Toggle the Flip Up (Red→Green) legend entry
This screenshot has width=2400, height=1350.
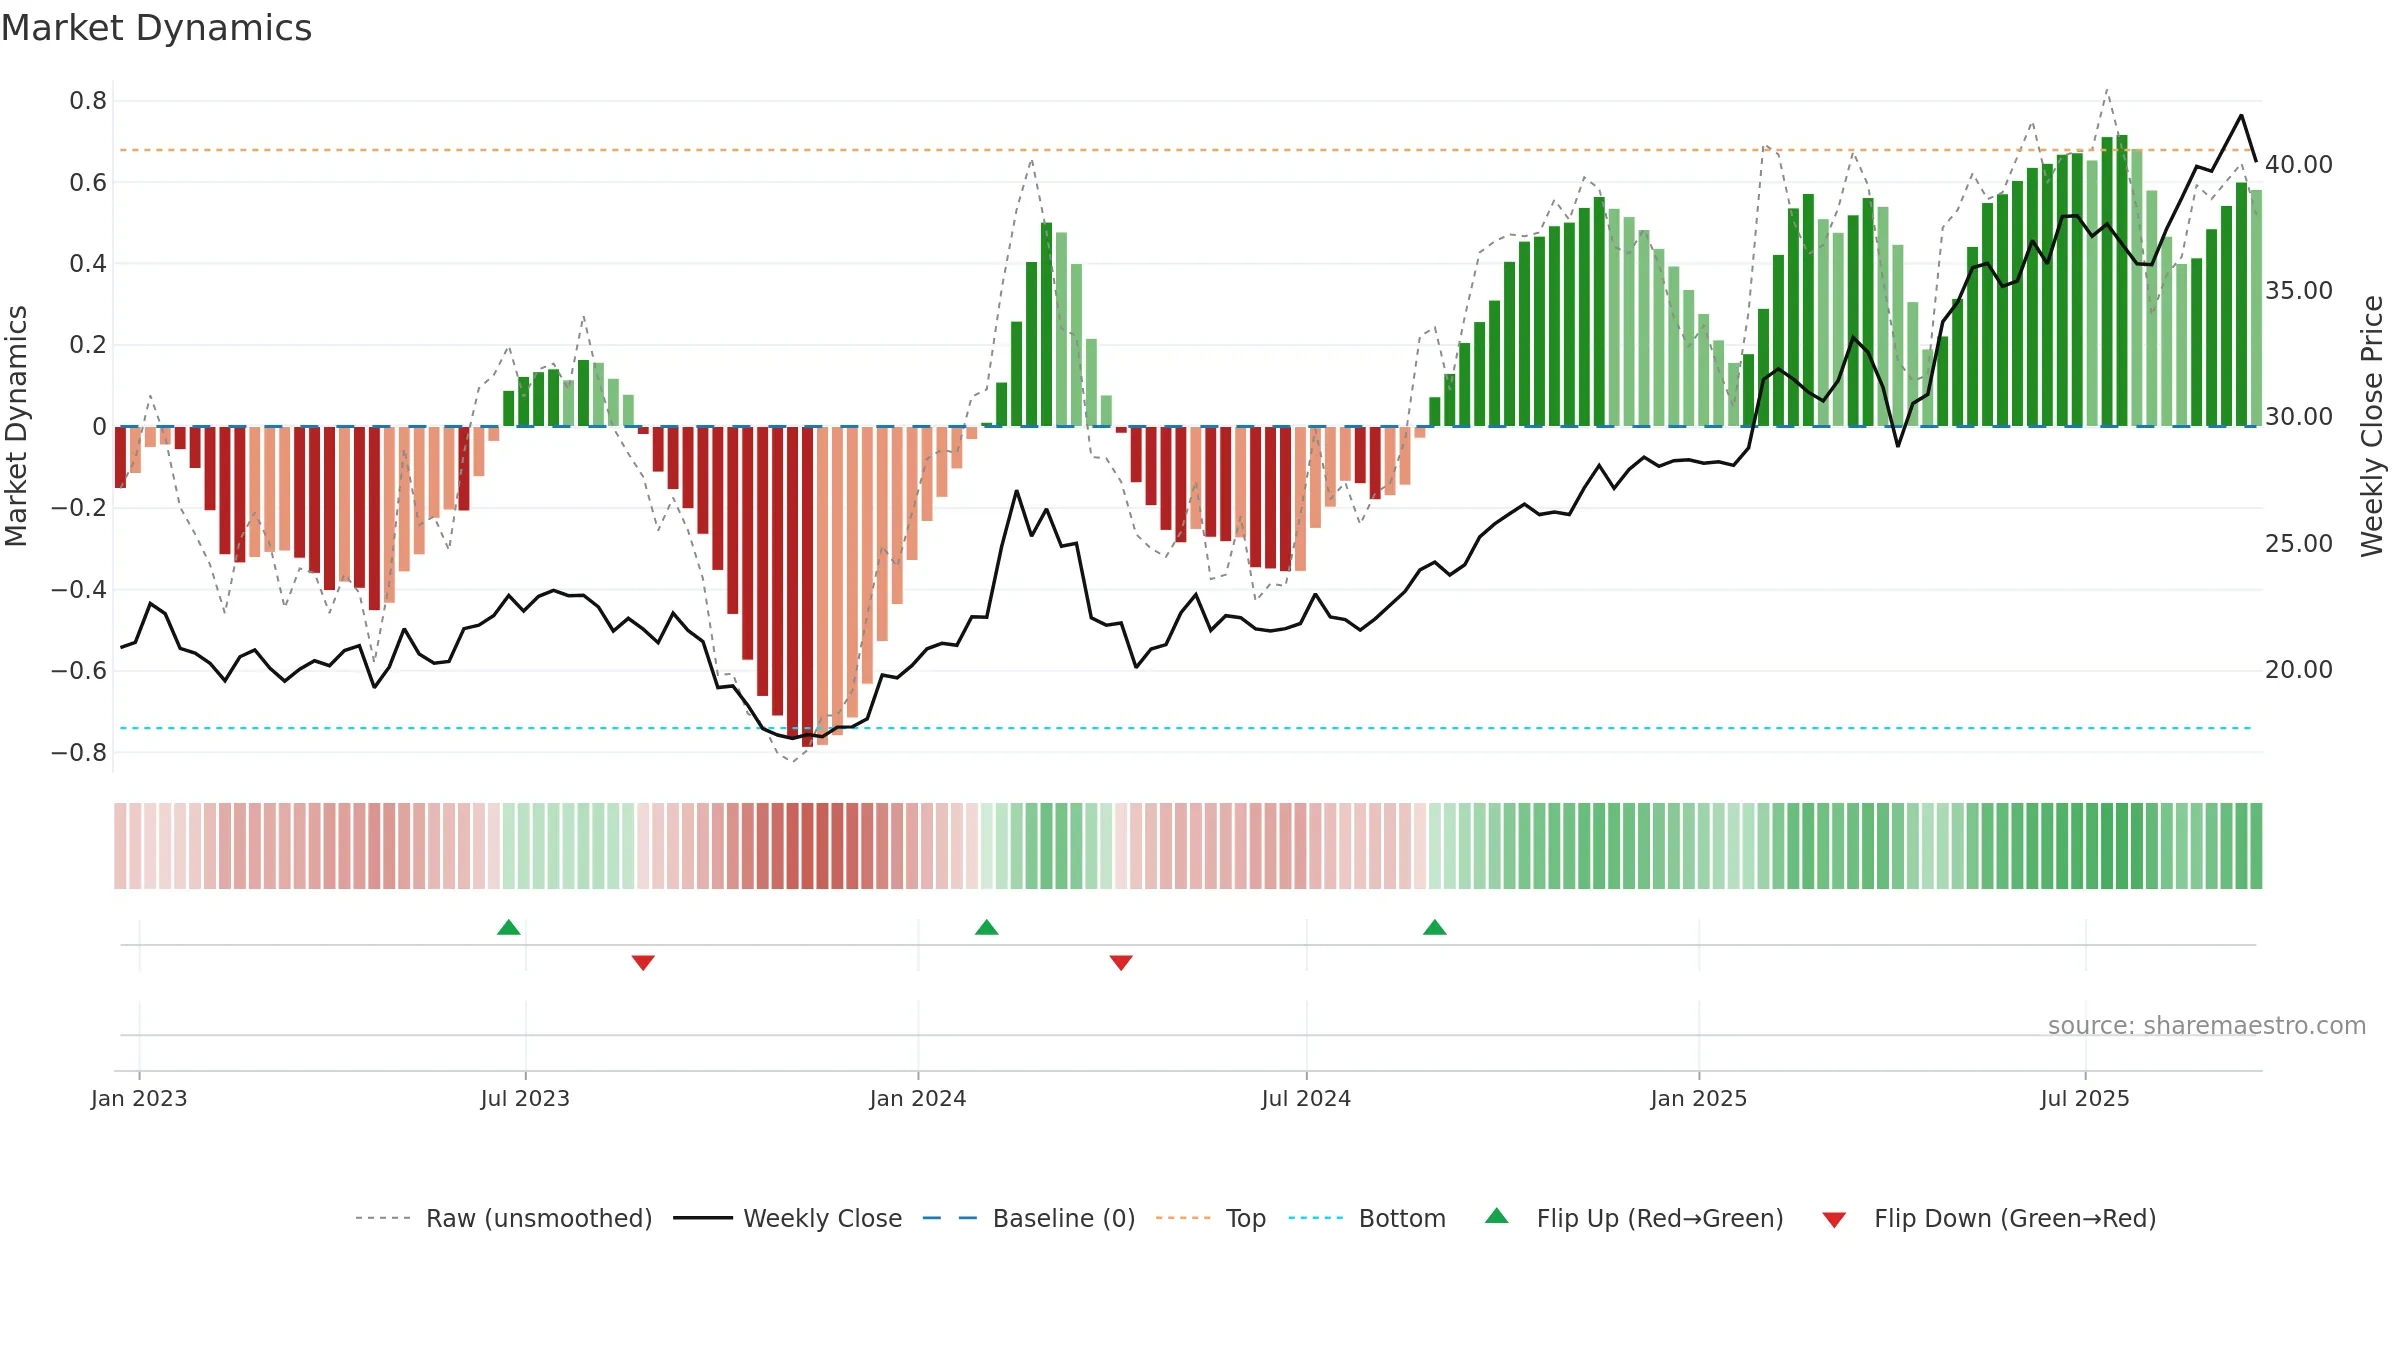1634,1218
